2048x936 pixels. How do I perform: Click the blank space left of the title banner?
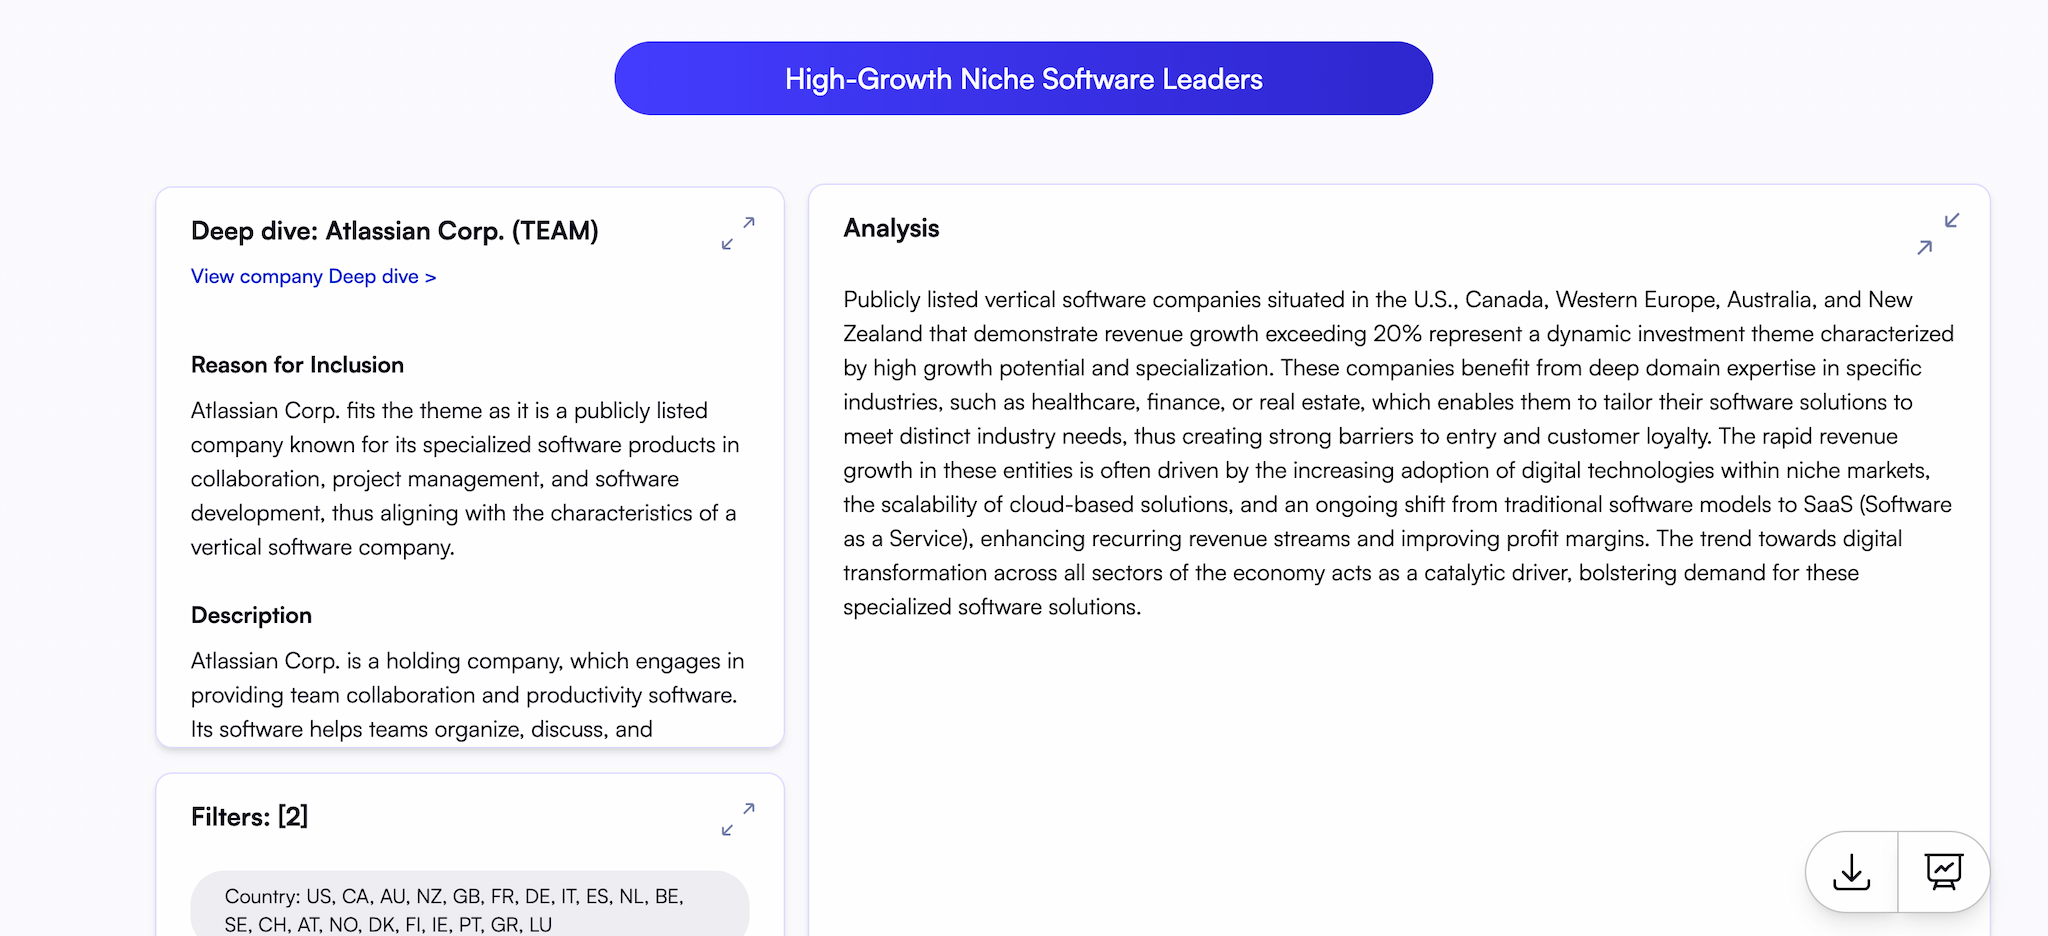300,79
